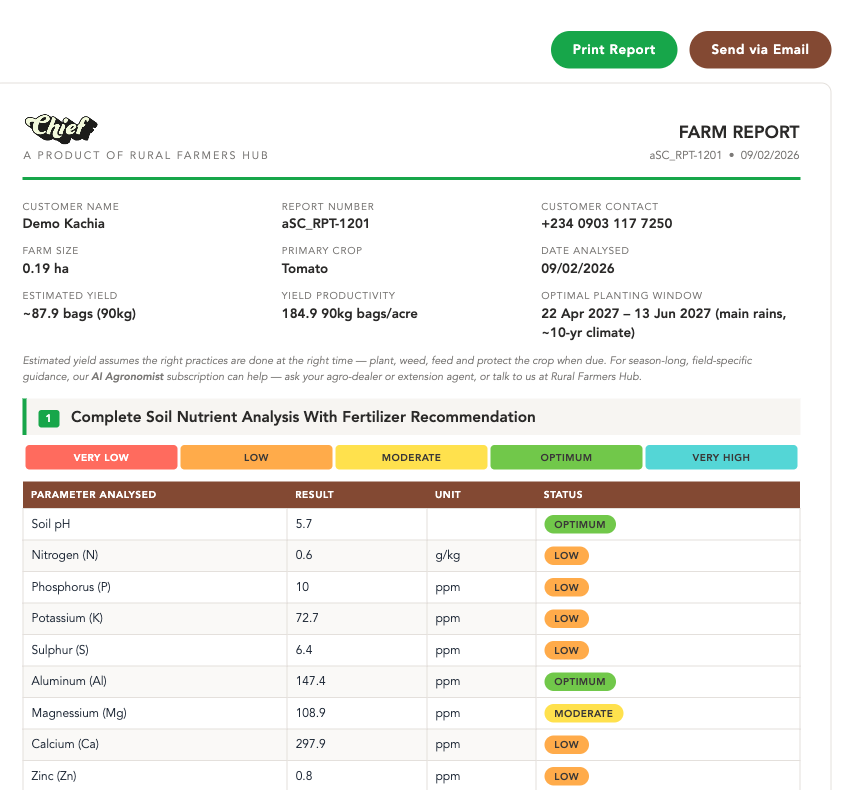Viewport: 865px width, 790px height.
Task: Click the Magnesium Moderate status badge
Action: coord(584,713)
